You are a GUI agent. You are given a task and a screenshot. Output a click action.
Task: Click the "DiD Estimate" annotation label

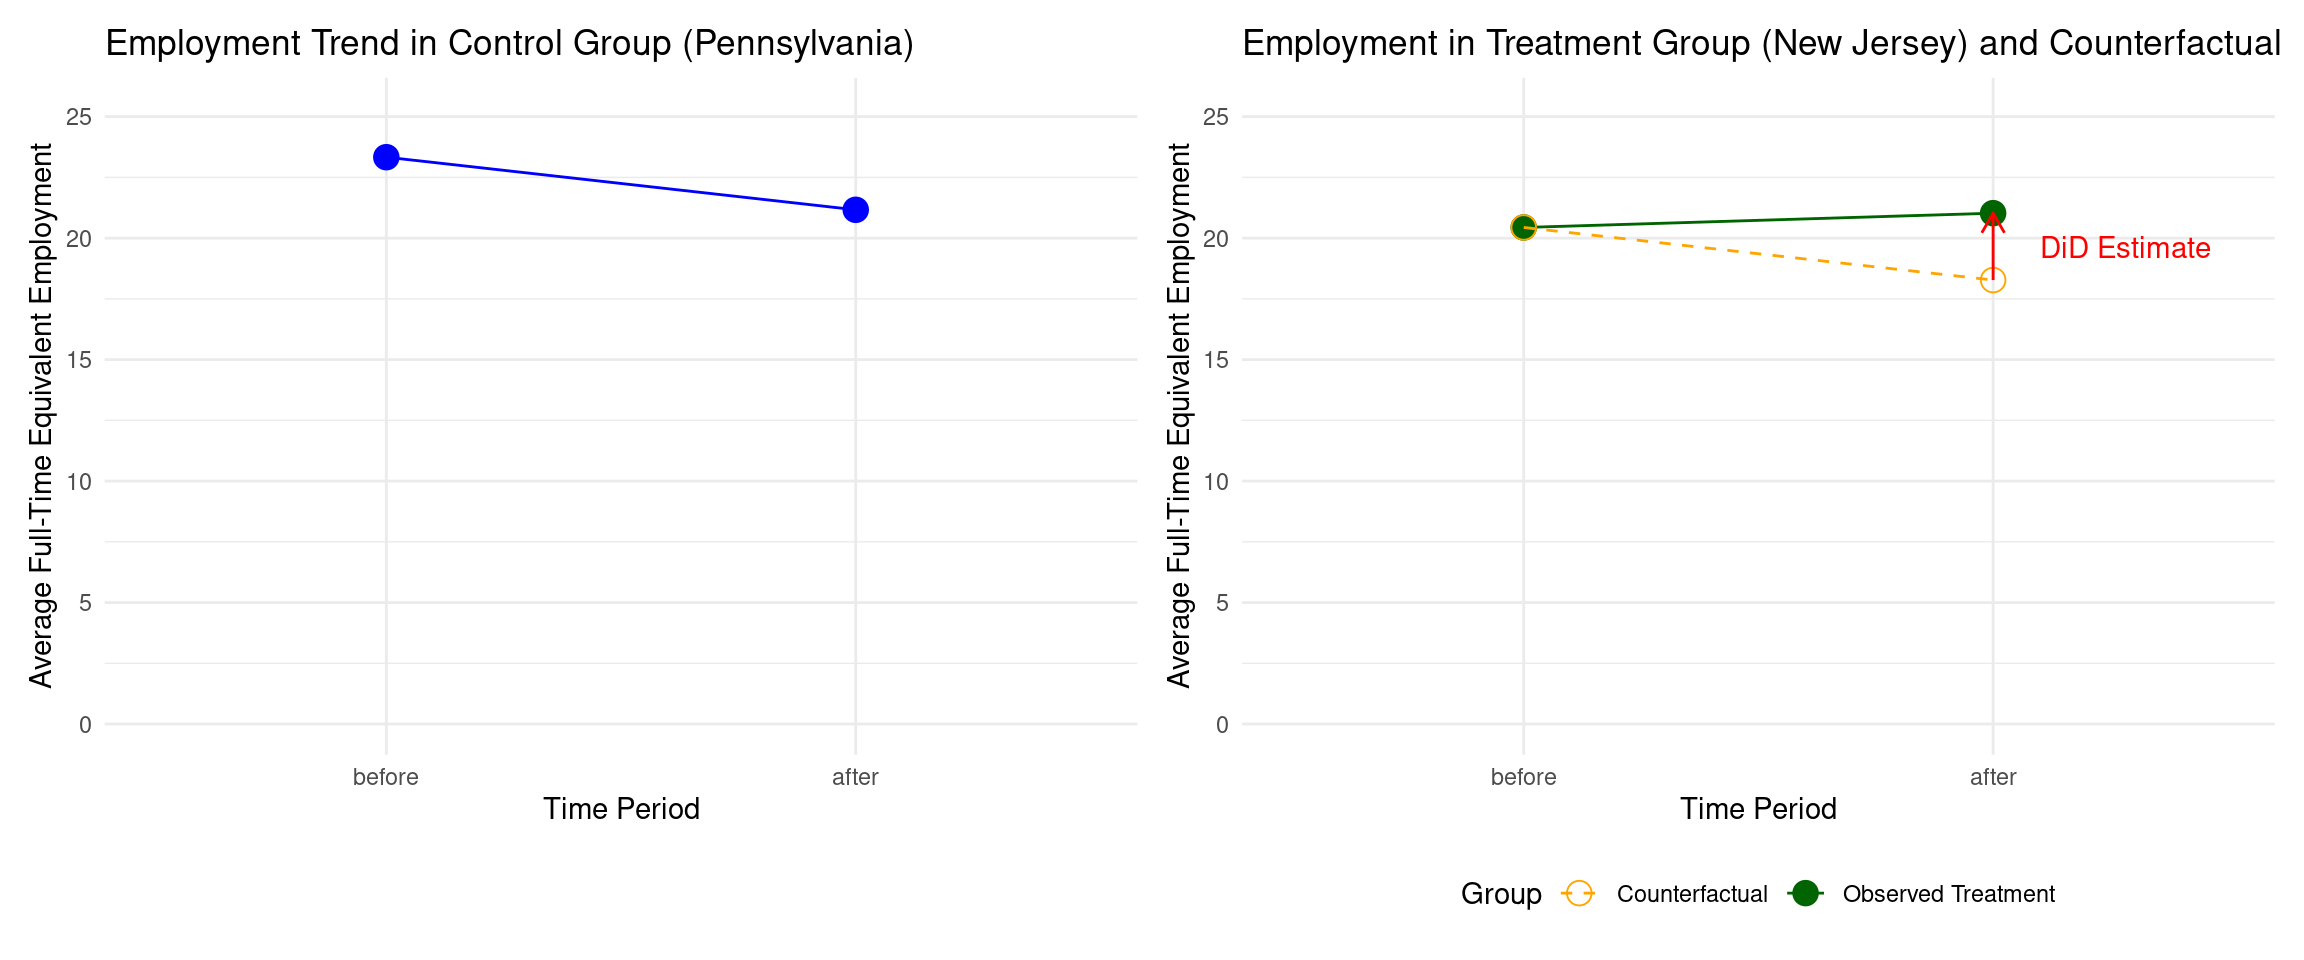(2125, 248)
